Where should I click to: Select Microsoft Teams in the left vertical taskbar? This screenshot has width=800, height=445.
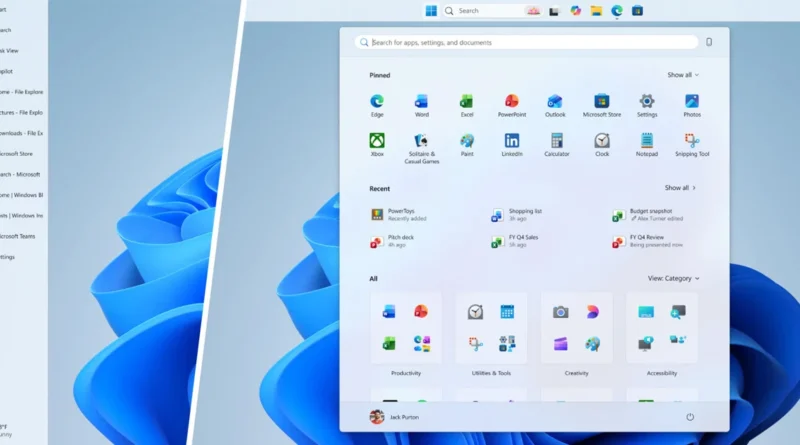[x=18, y=236]
